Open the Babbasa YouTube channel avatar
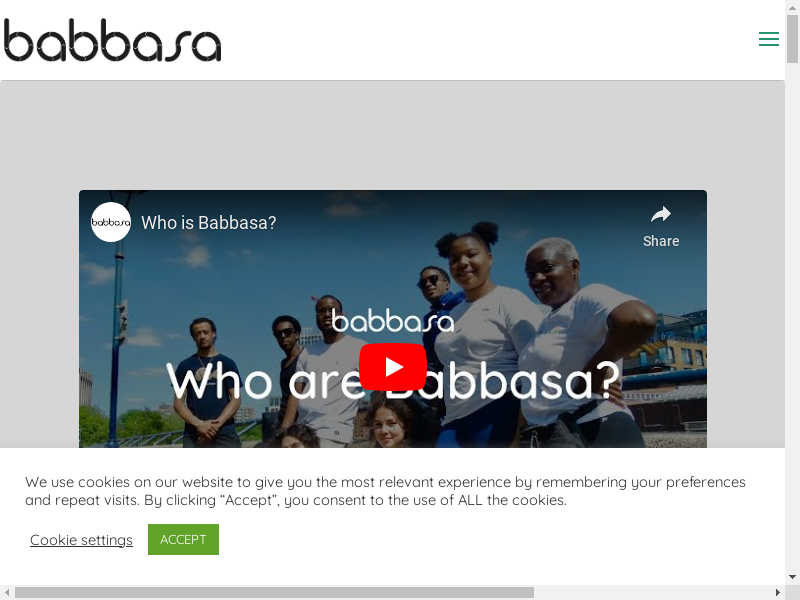The height and width of the screenshot is (600, 800). click(x=111, y=222)
